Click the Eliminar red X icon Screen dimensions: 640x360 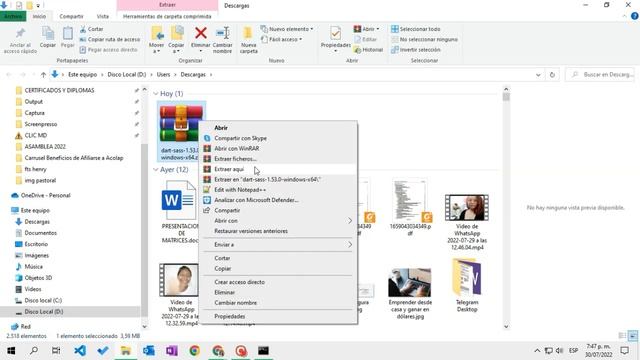tap(200, 33)
